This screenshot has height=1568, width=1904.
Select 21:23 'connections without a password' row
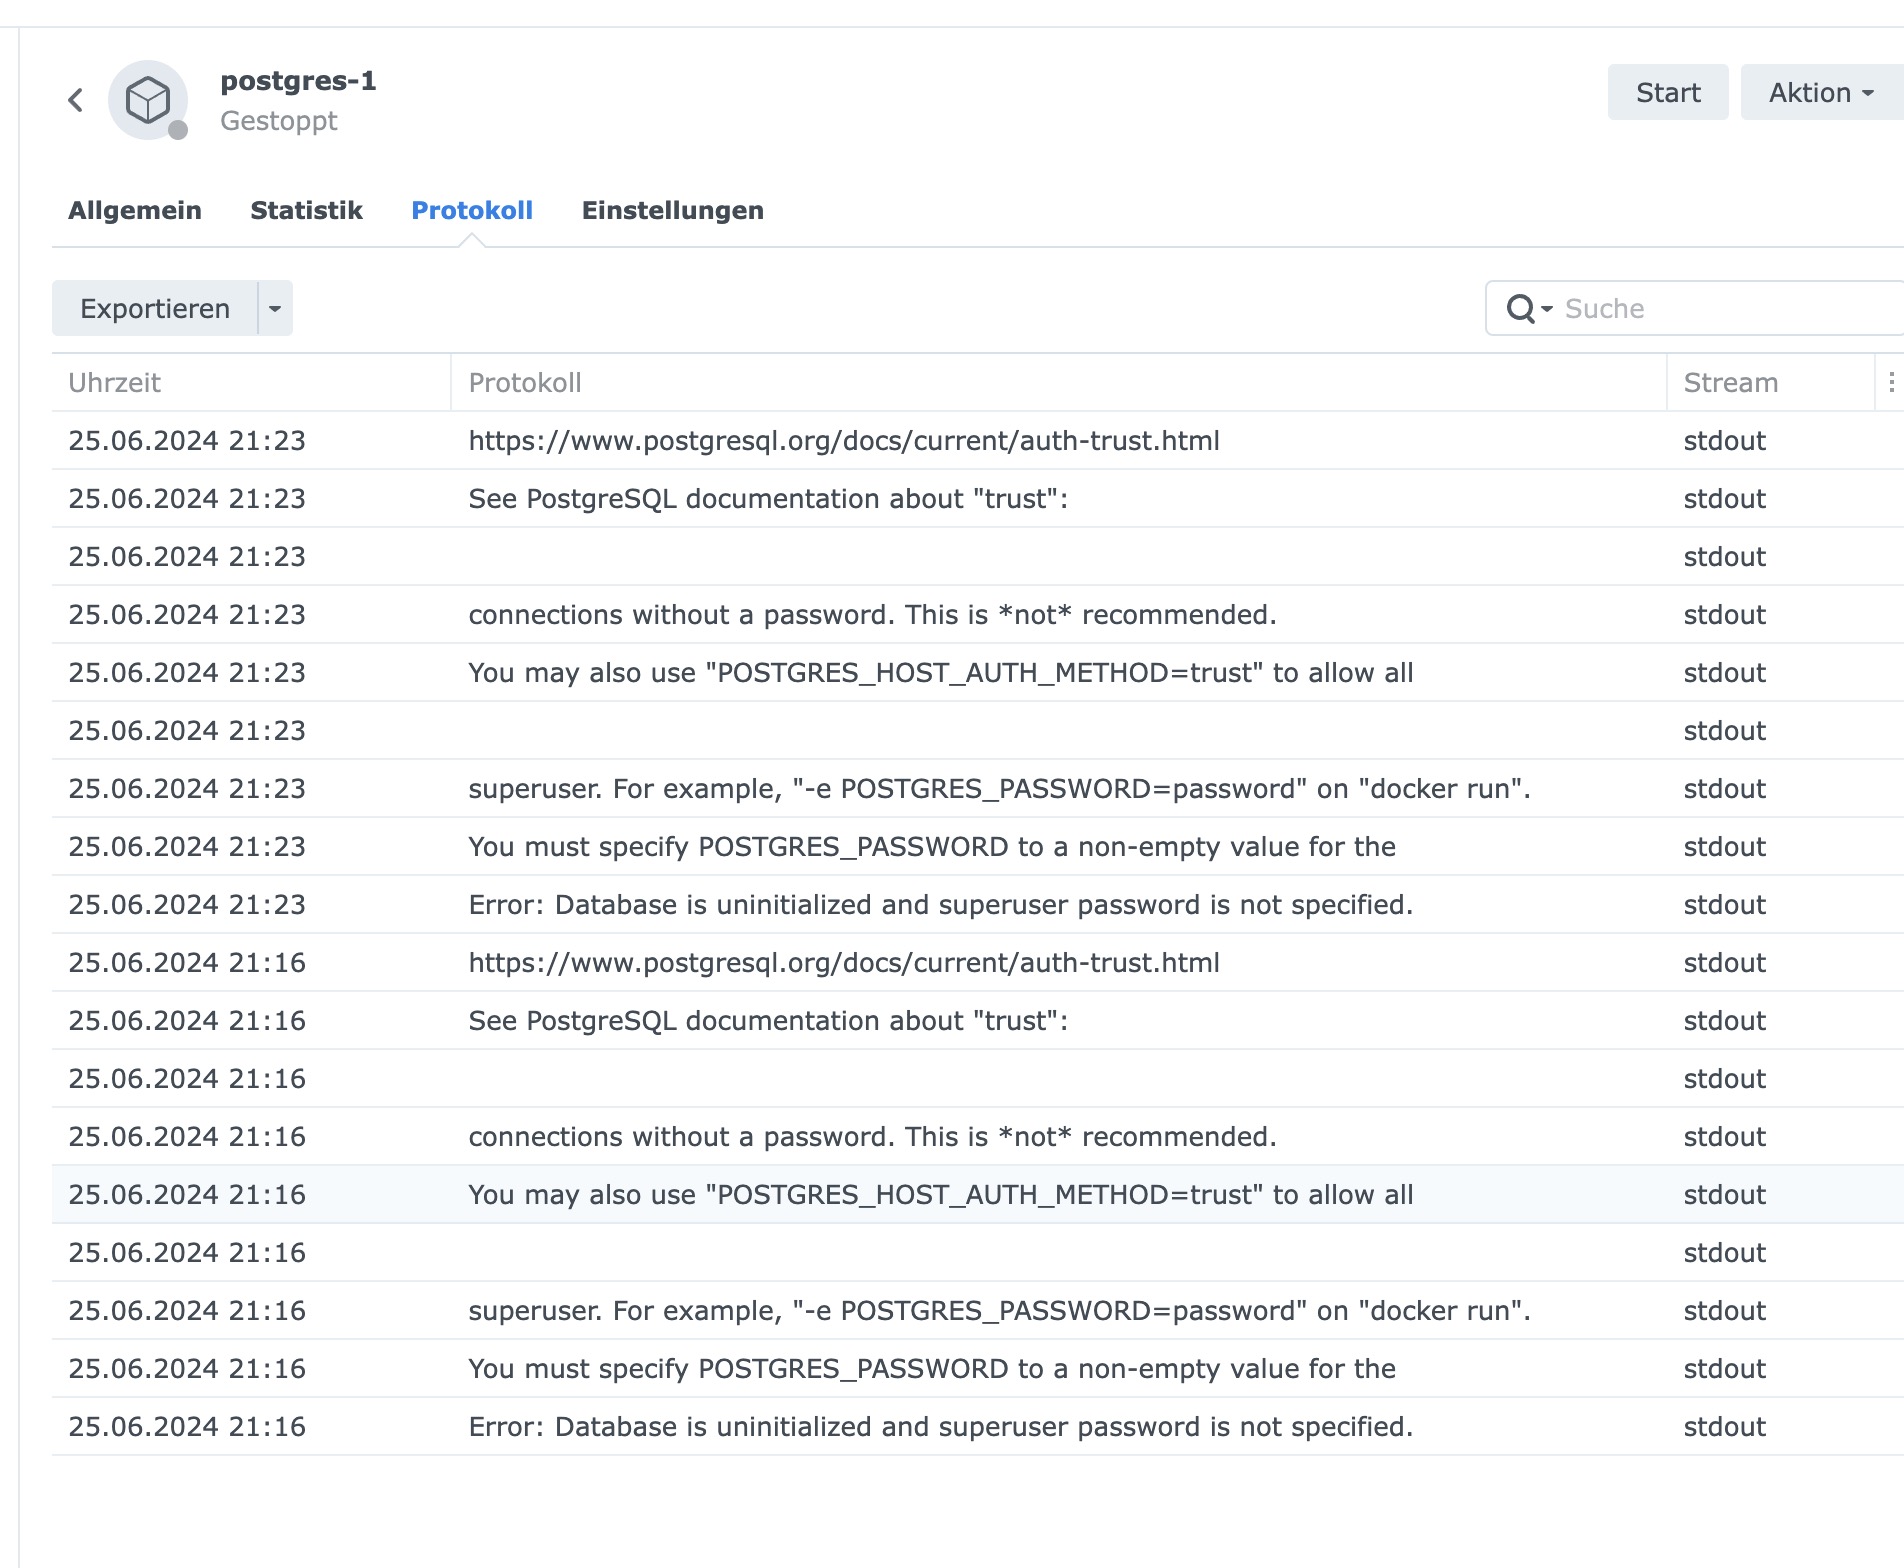pos(978,615)
